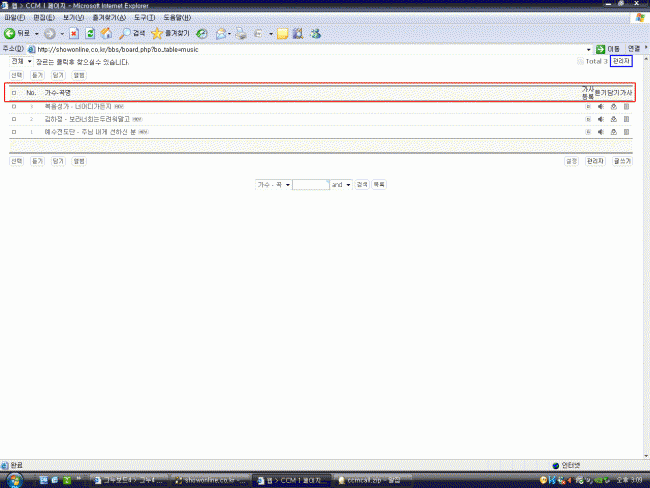Viewport: 650px width, 488px height.
Task: Click the address bar URL showonline.co.kr
Action: [118, 50]
